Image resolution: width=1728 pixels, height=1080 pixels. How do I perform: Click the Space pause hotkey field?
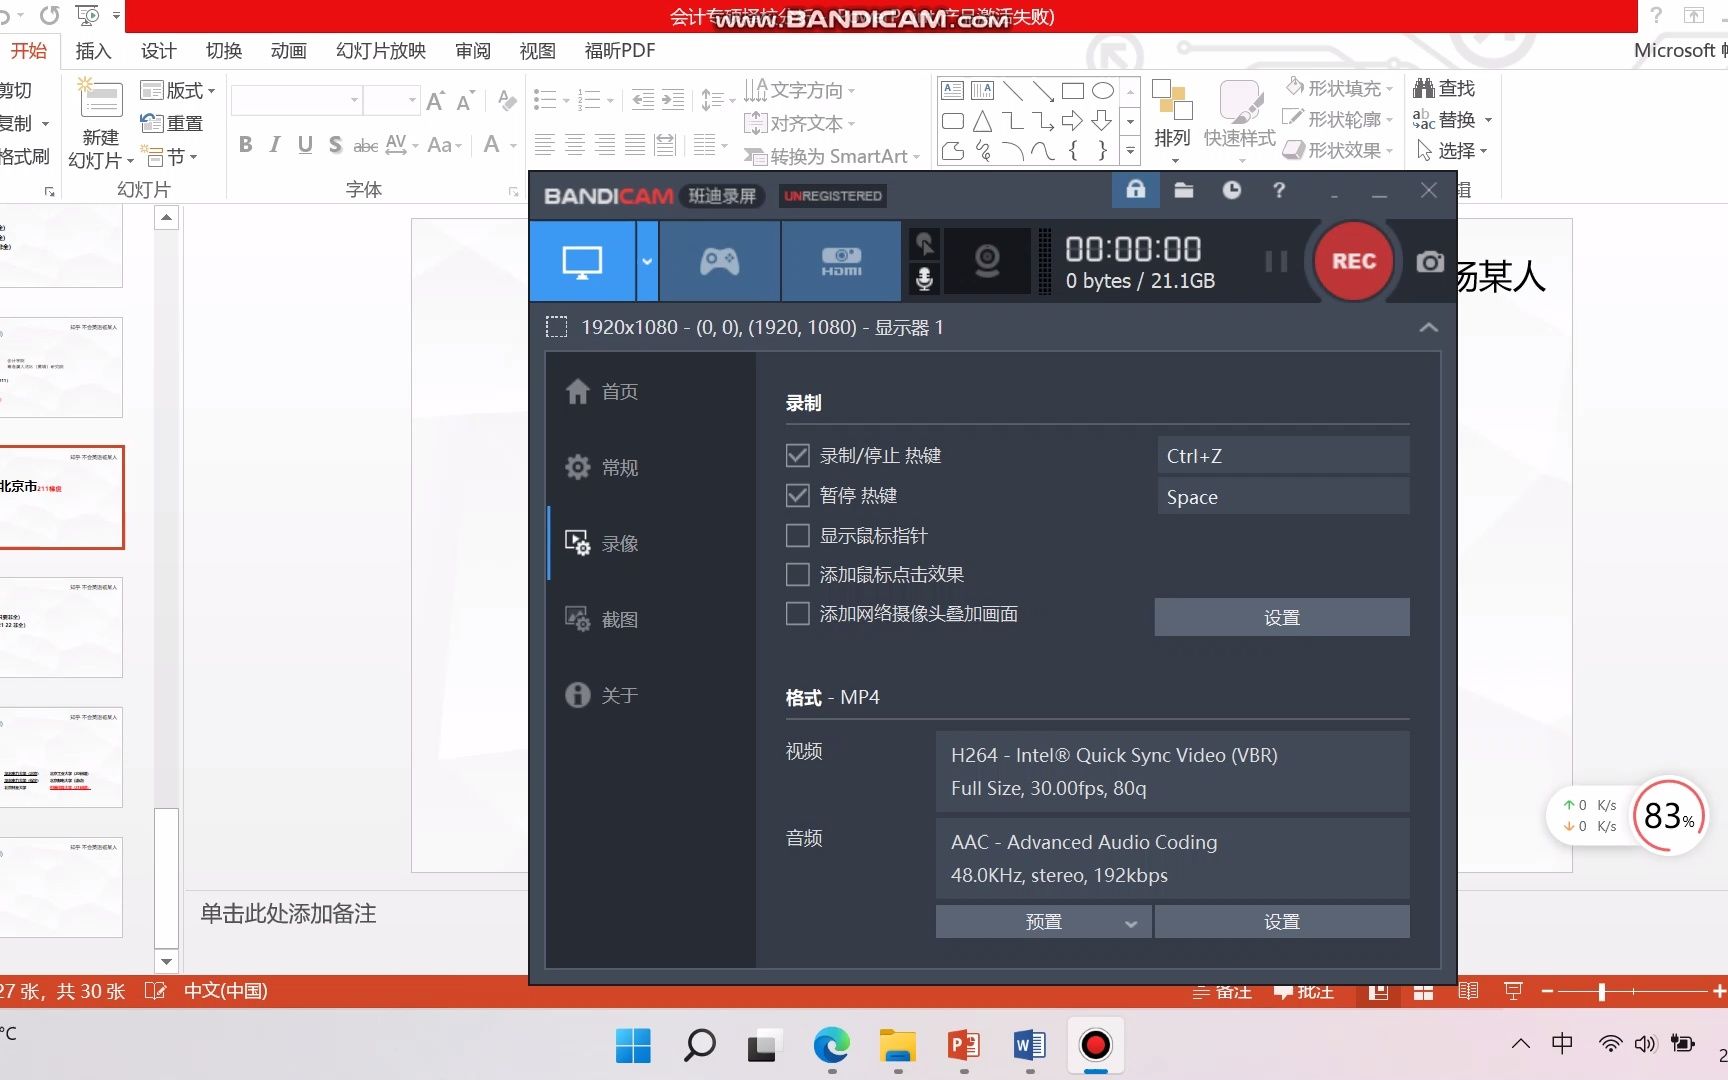pos(1283,496)
